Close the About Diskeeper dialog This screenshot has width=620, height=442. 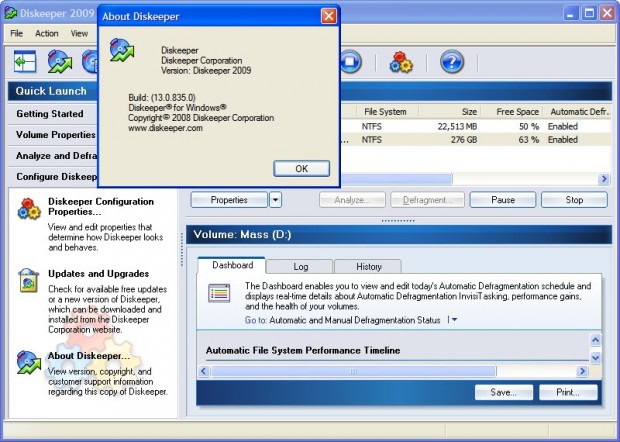click(x=329, y=16)
